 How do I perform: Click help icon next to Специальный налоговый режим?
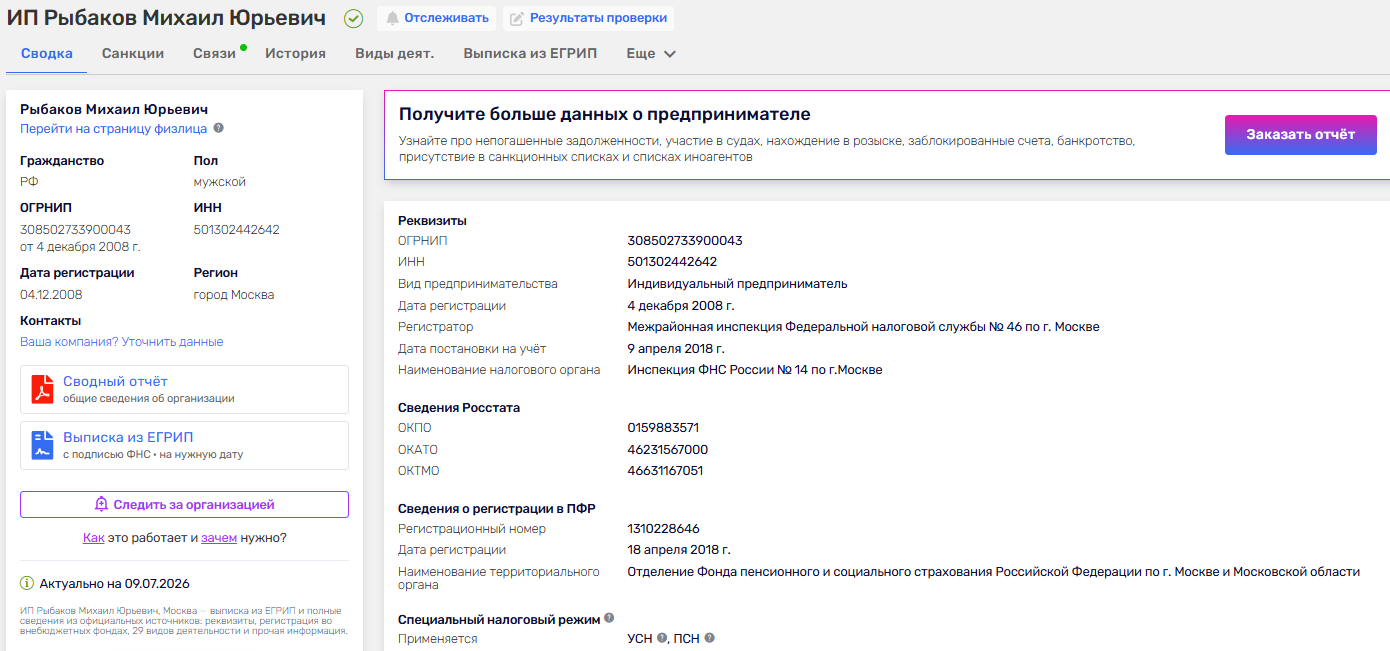pos(609,618)
